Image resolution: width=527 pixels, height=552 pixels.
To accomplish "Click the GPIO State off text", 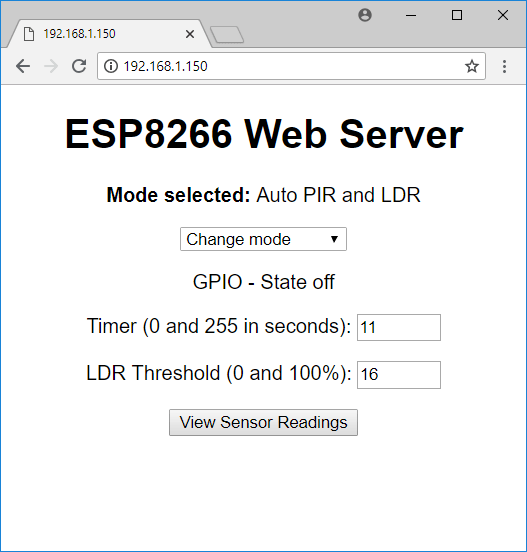I will (264, 282).
